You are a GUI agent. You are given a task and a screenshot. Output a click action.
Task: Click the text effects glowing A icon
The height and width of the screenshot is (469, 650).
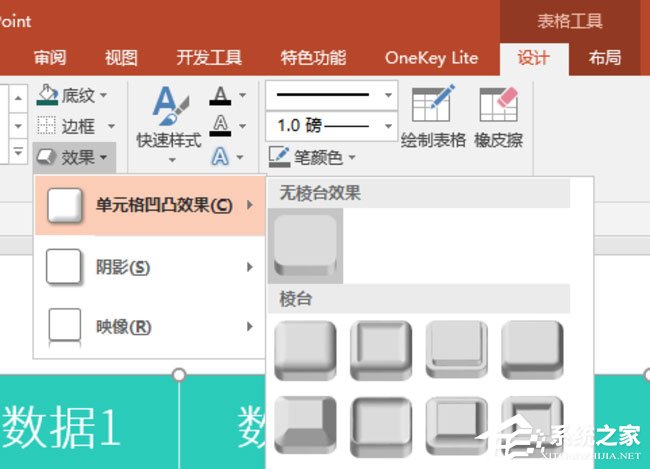point(220,156)
